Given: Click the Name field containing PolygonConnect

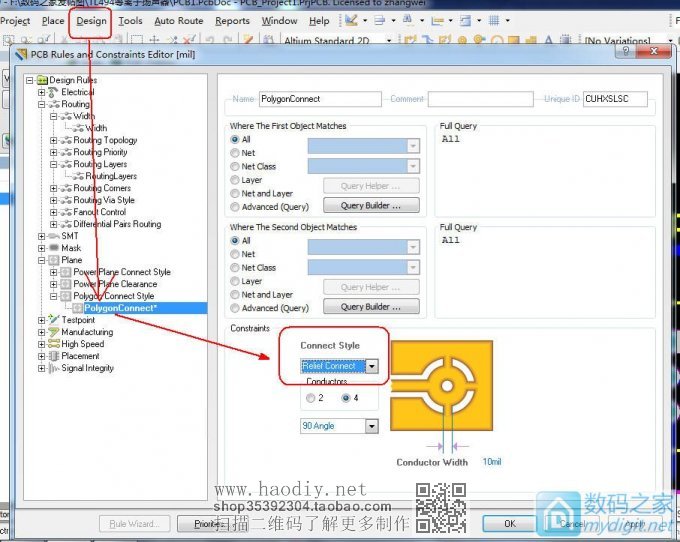Looking at the screenshot, I should pyautogui.click(x=320, y=99).
